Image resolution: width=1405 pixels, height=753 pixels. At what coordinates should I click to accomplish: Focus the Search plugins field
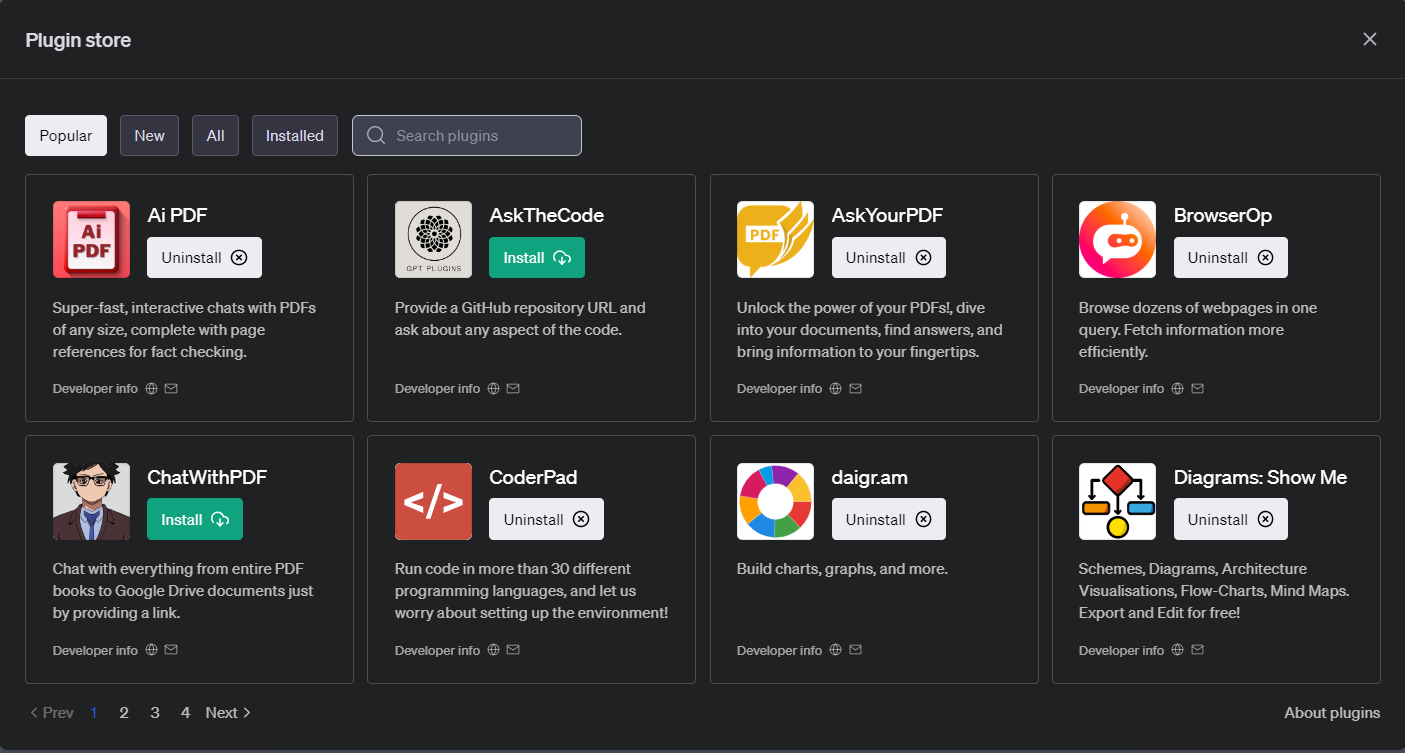pos(480,136)
